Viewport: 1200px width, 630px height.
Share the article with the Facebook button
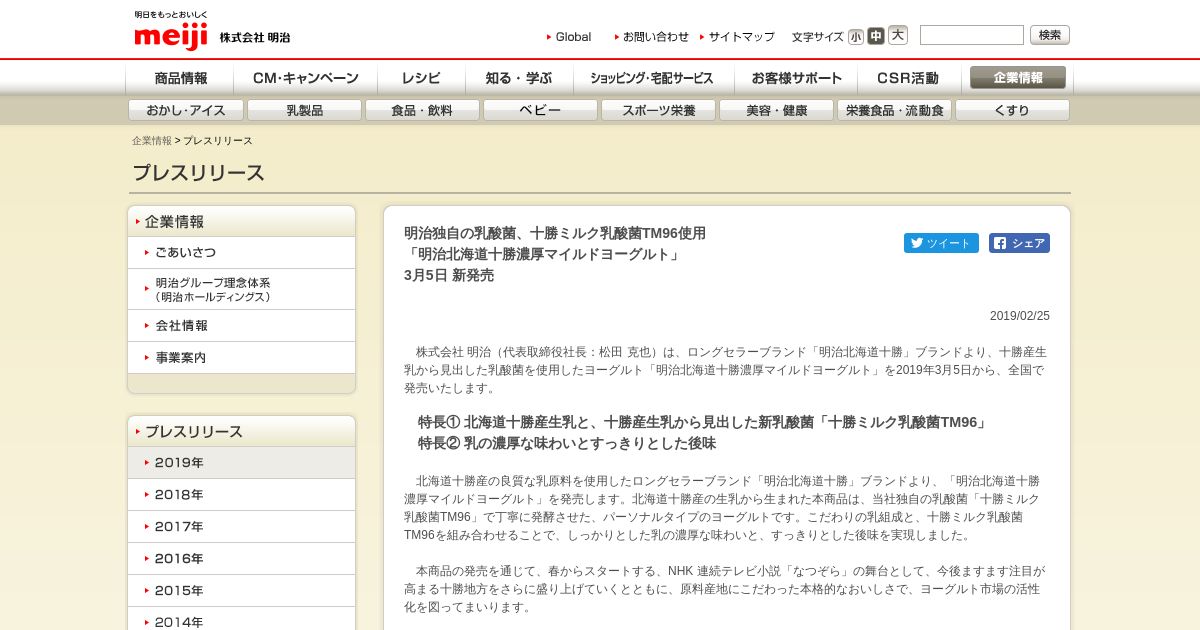(x=1019, y=243)
